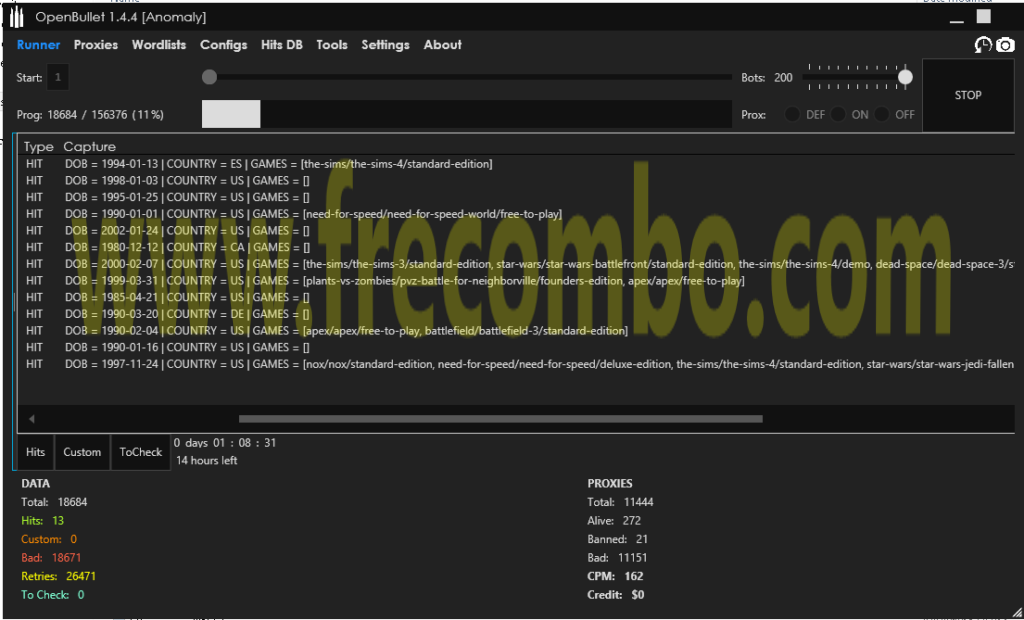Click the Retries: 26471 counter
The image size is (1024, 620).
(59, 576)
